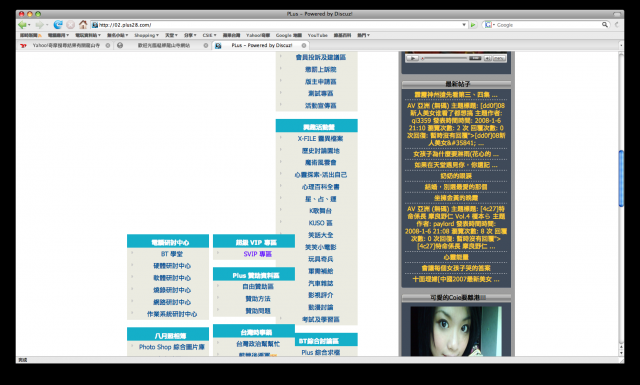Close the middle tab with its close icon
The width and height of the screenshot is (640, 385).
tap(206, 45)
